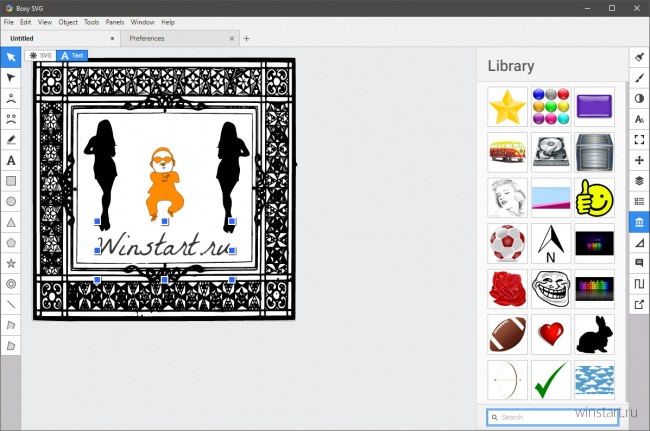Select the Freehand pencil tool
Viewport: 650px width, 431px height.
(11, 140)
